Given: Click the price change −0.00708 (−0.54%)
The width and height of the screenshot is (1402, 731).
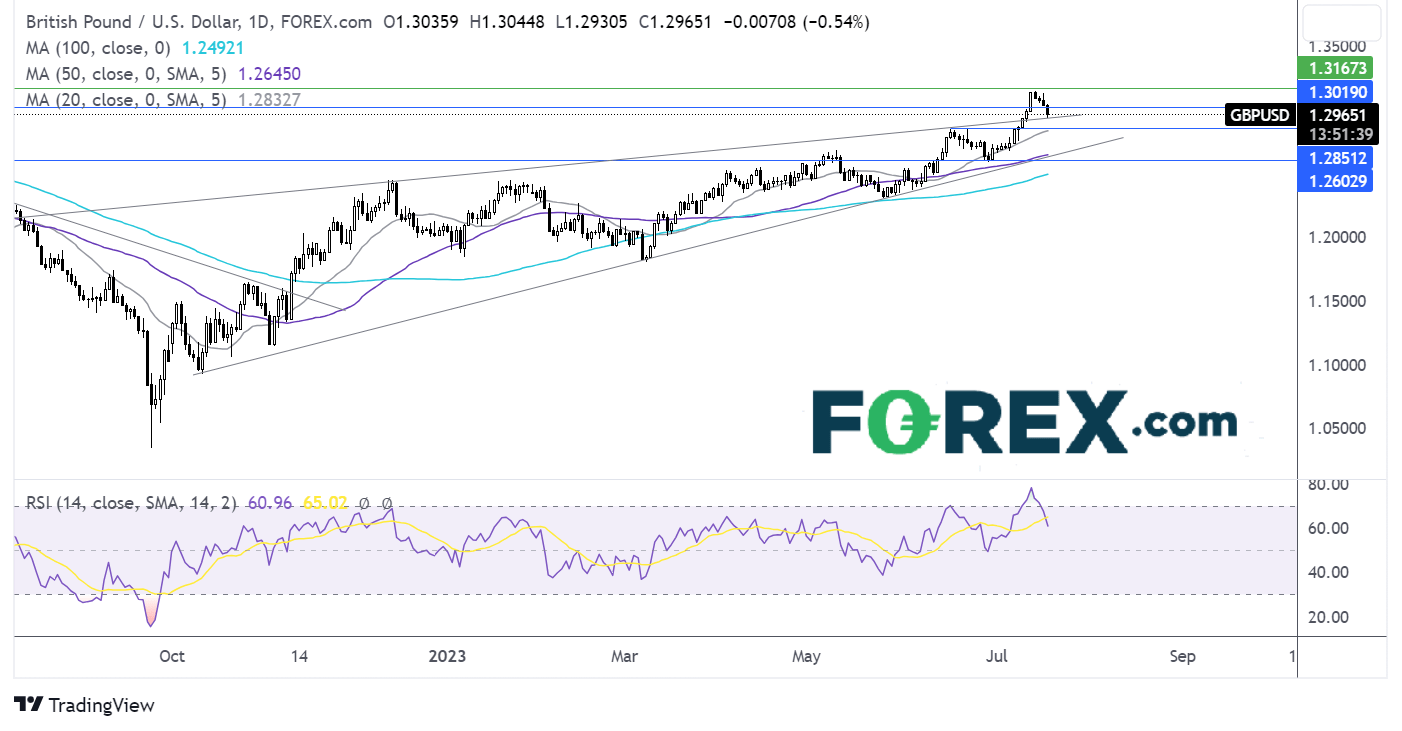Looking at the screenshot, I should point(797,20).
